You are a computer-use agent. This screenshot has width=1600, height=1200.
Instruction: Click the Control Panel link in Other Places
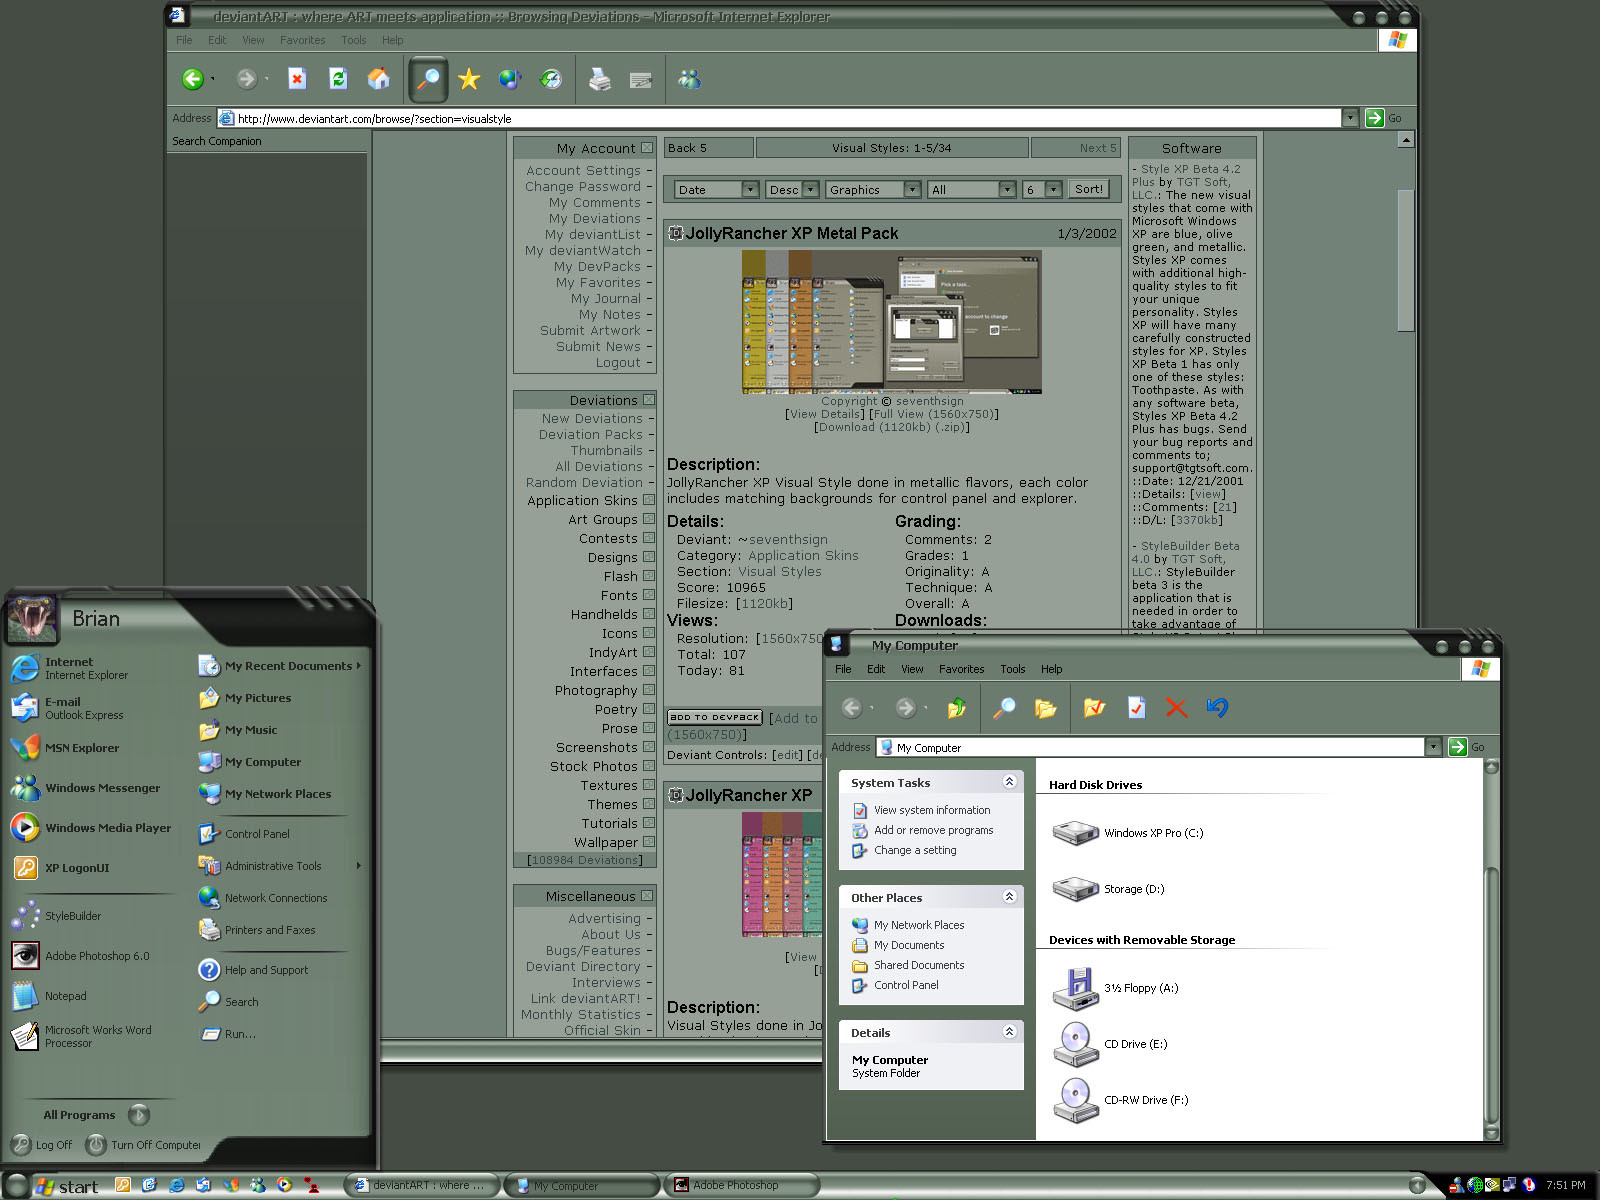point(906,985)
